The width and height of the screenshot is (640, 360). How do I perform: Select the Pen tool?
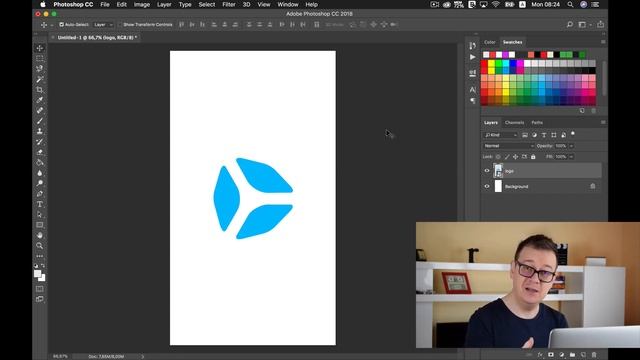point(40,193)
